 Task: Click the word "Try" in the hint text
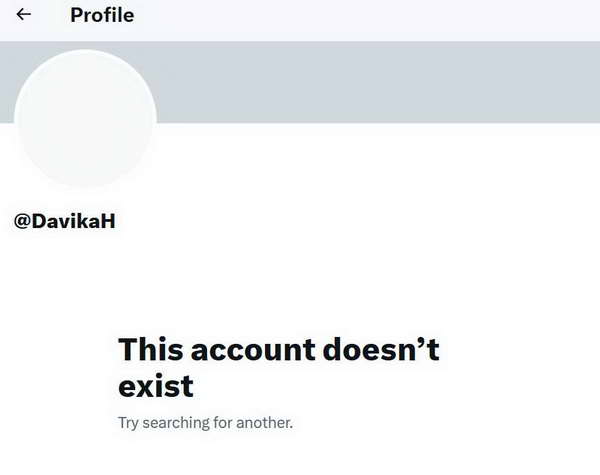[128, 423]
